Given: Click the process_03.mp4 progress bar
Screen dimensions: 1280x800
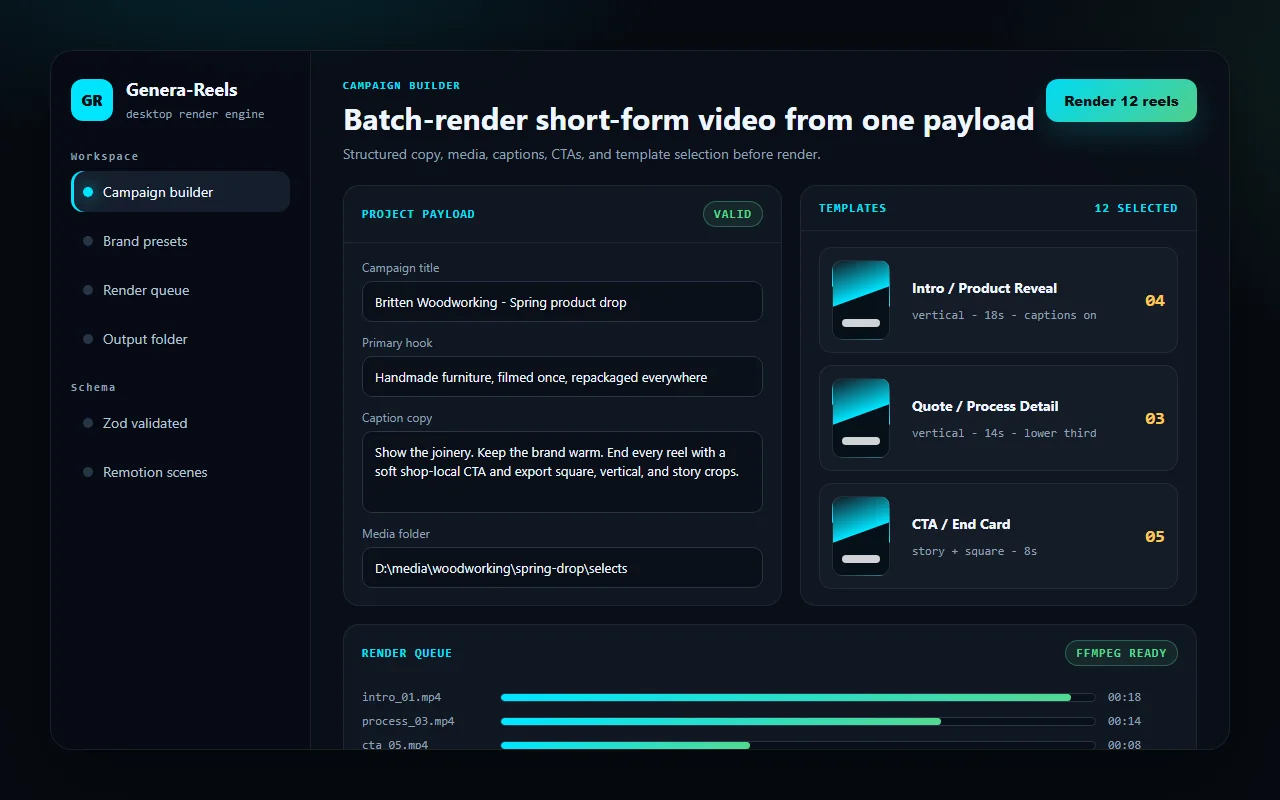Looking at the screenshot, I should point(798,721).
